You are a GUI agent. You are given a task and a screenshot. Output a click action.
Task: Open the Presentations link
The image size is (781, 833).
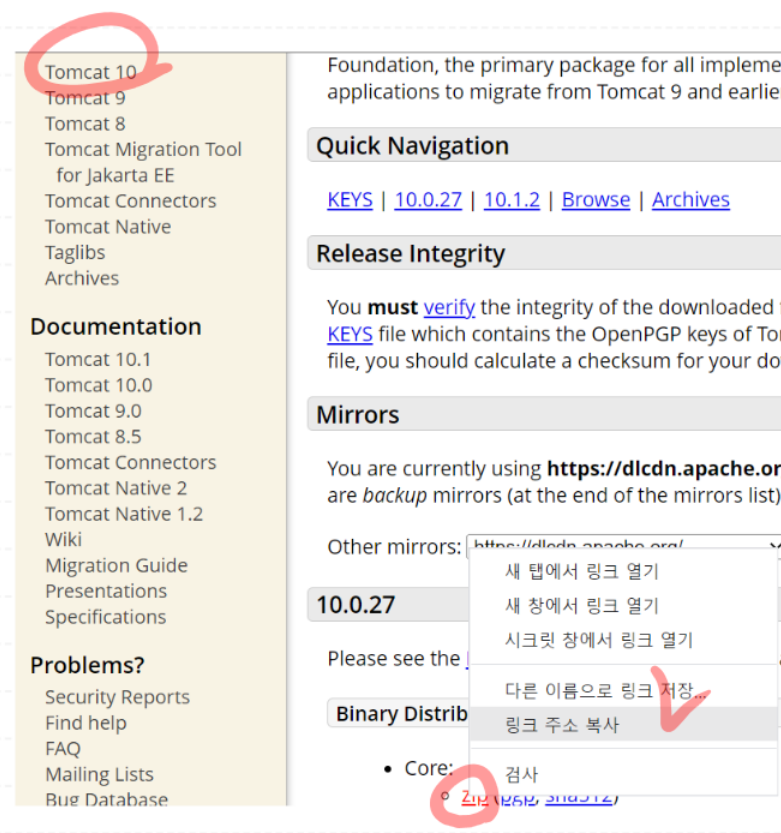(106, 591)
